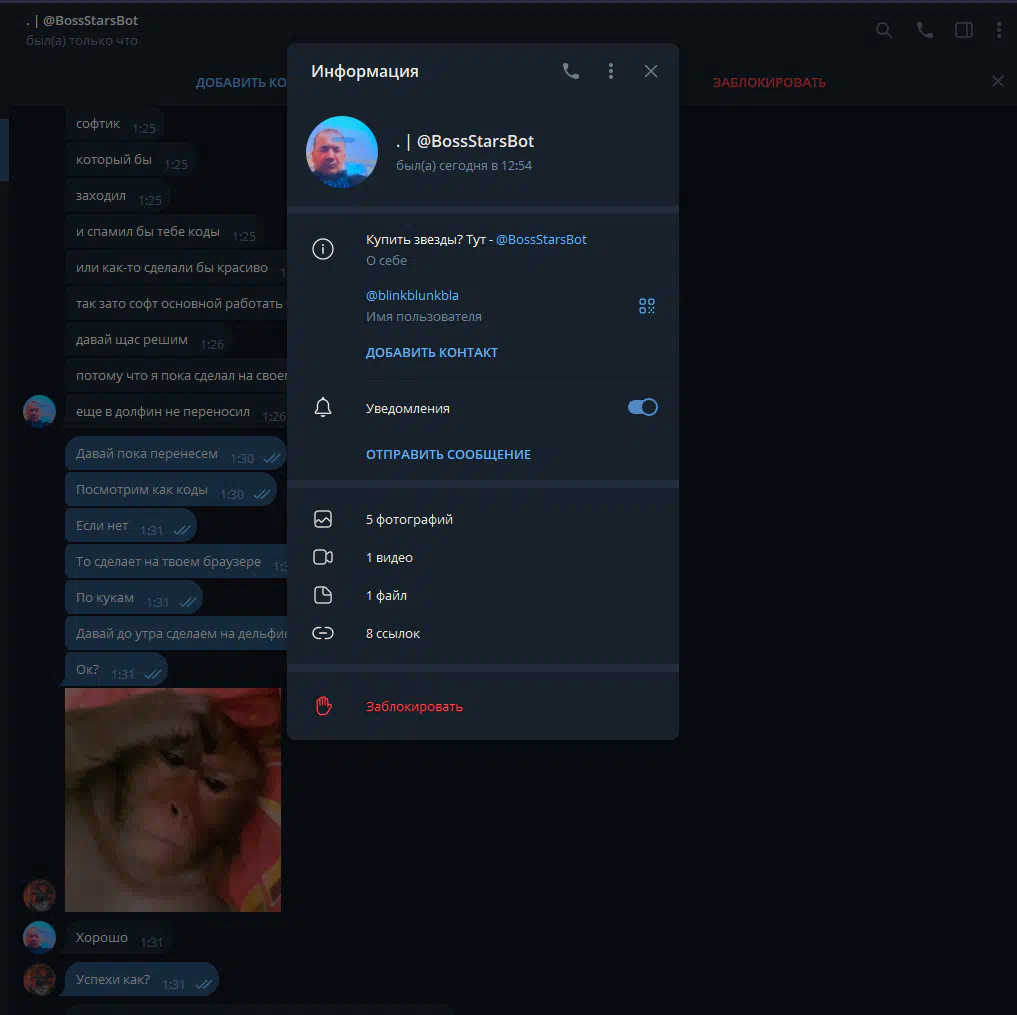Click the @blinkblunkbla username
The image size is (1017, 1015).
[x=412, y=295]
